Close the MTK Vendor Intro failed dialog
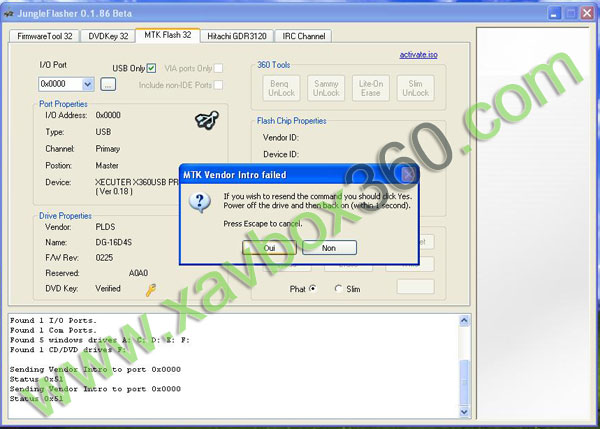 (408, 175)
